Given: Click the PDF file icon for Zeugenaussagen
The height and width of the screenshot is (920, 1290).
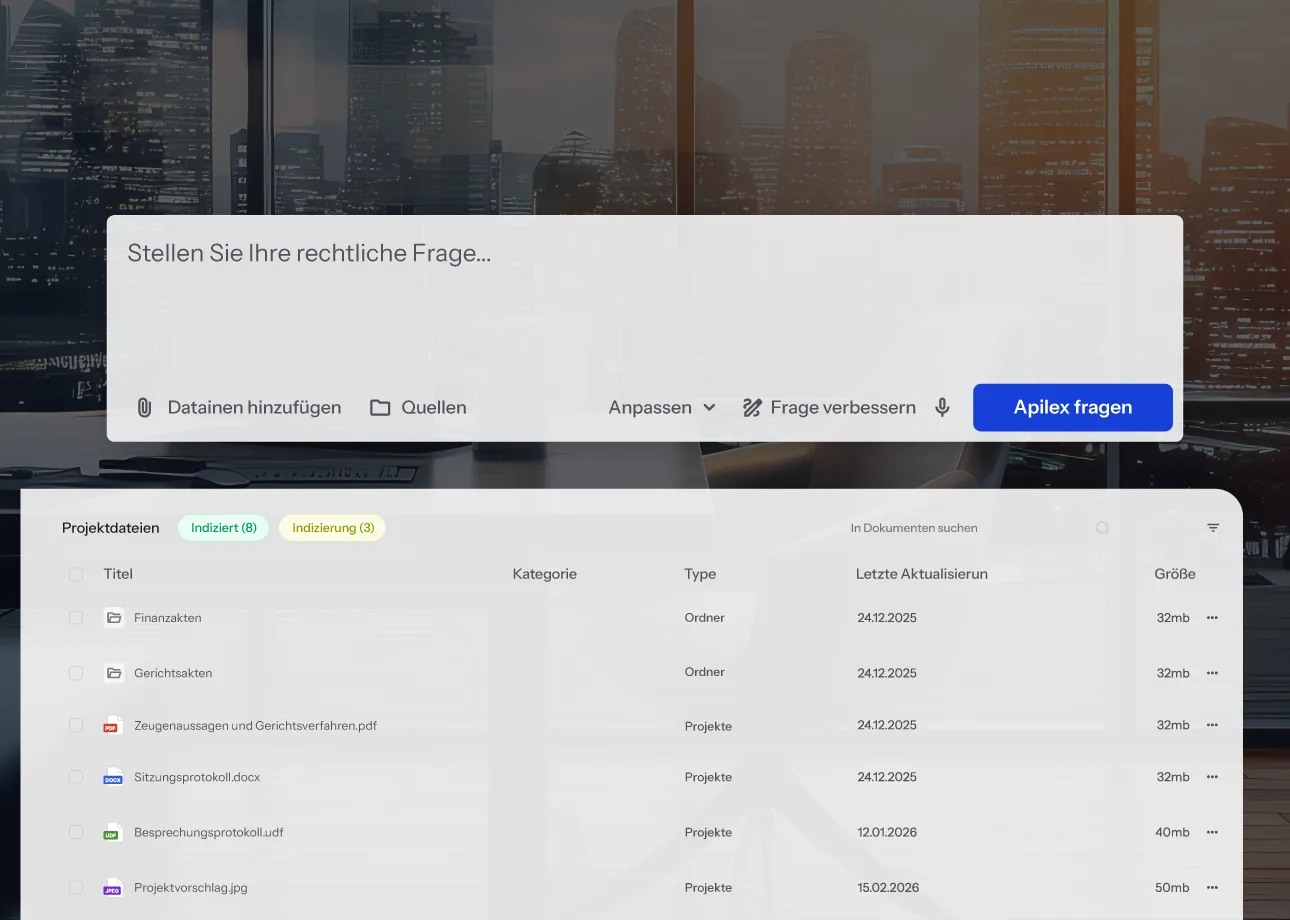Looking at the screenshot, I should point(112,726).
